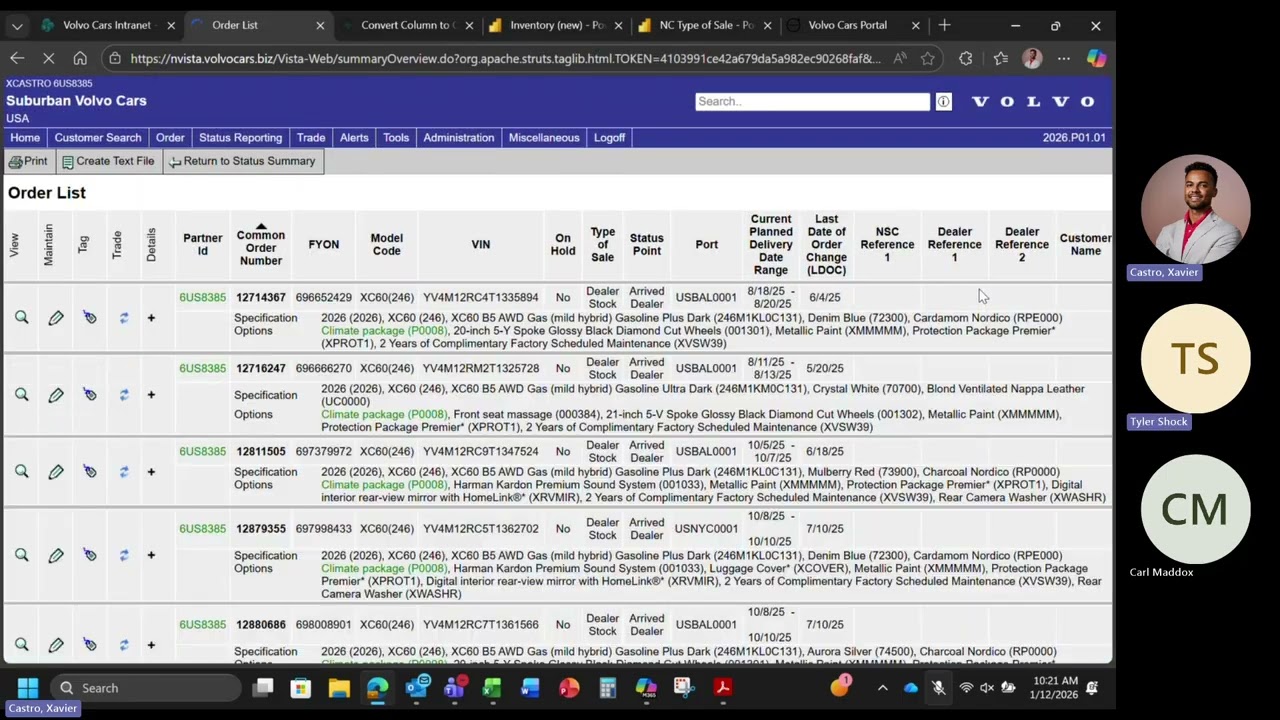Open a new browser tab
1280x720 pixels.
coord(944,25)
